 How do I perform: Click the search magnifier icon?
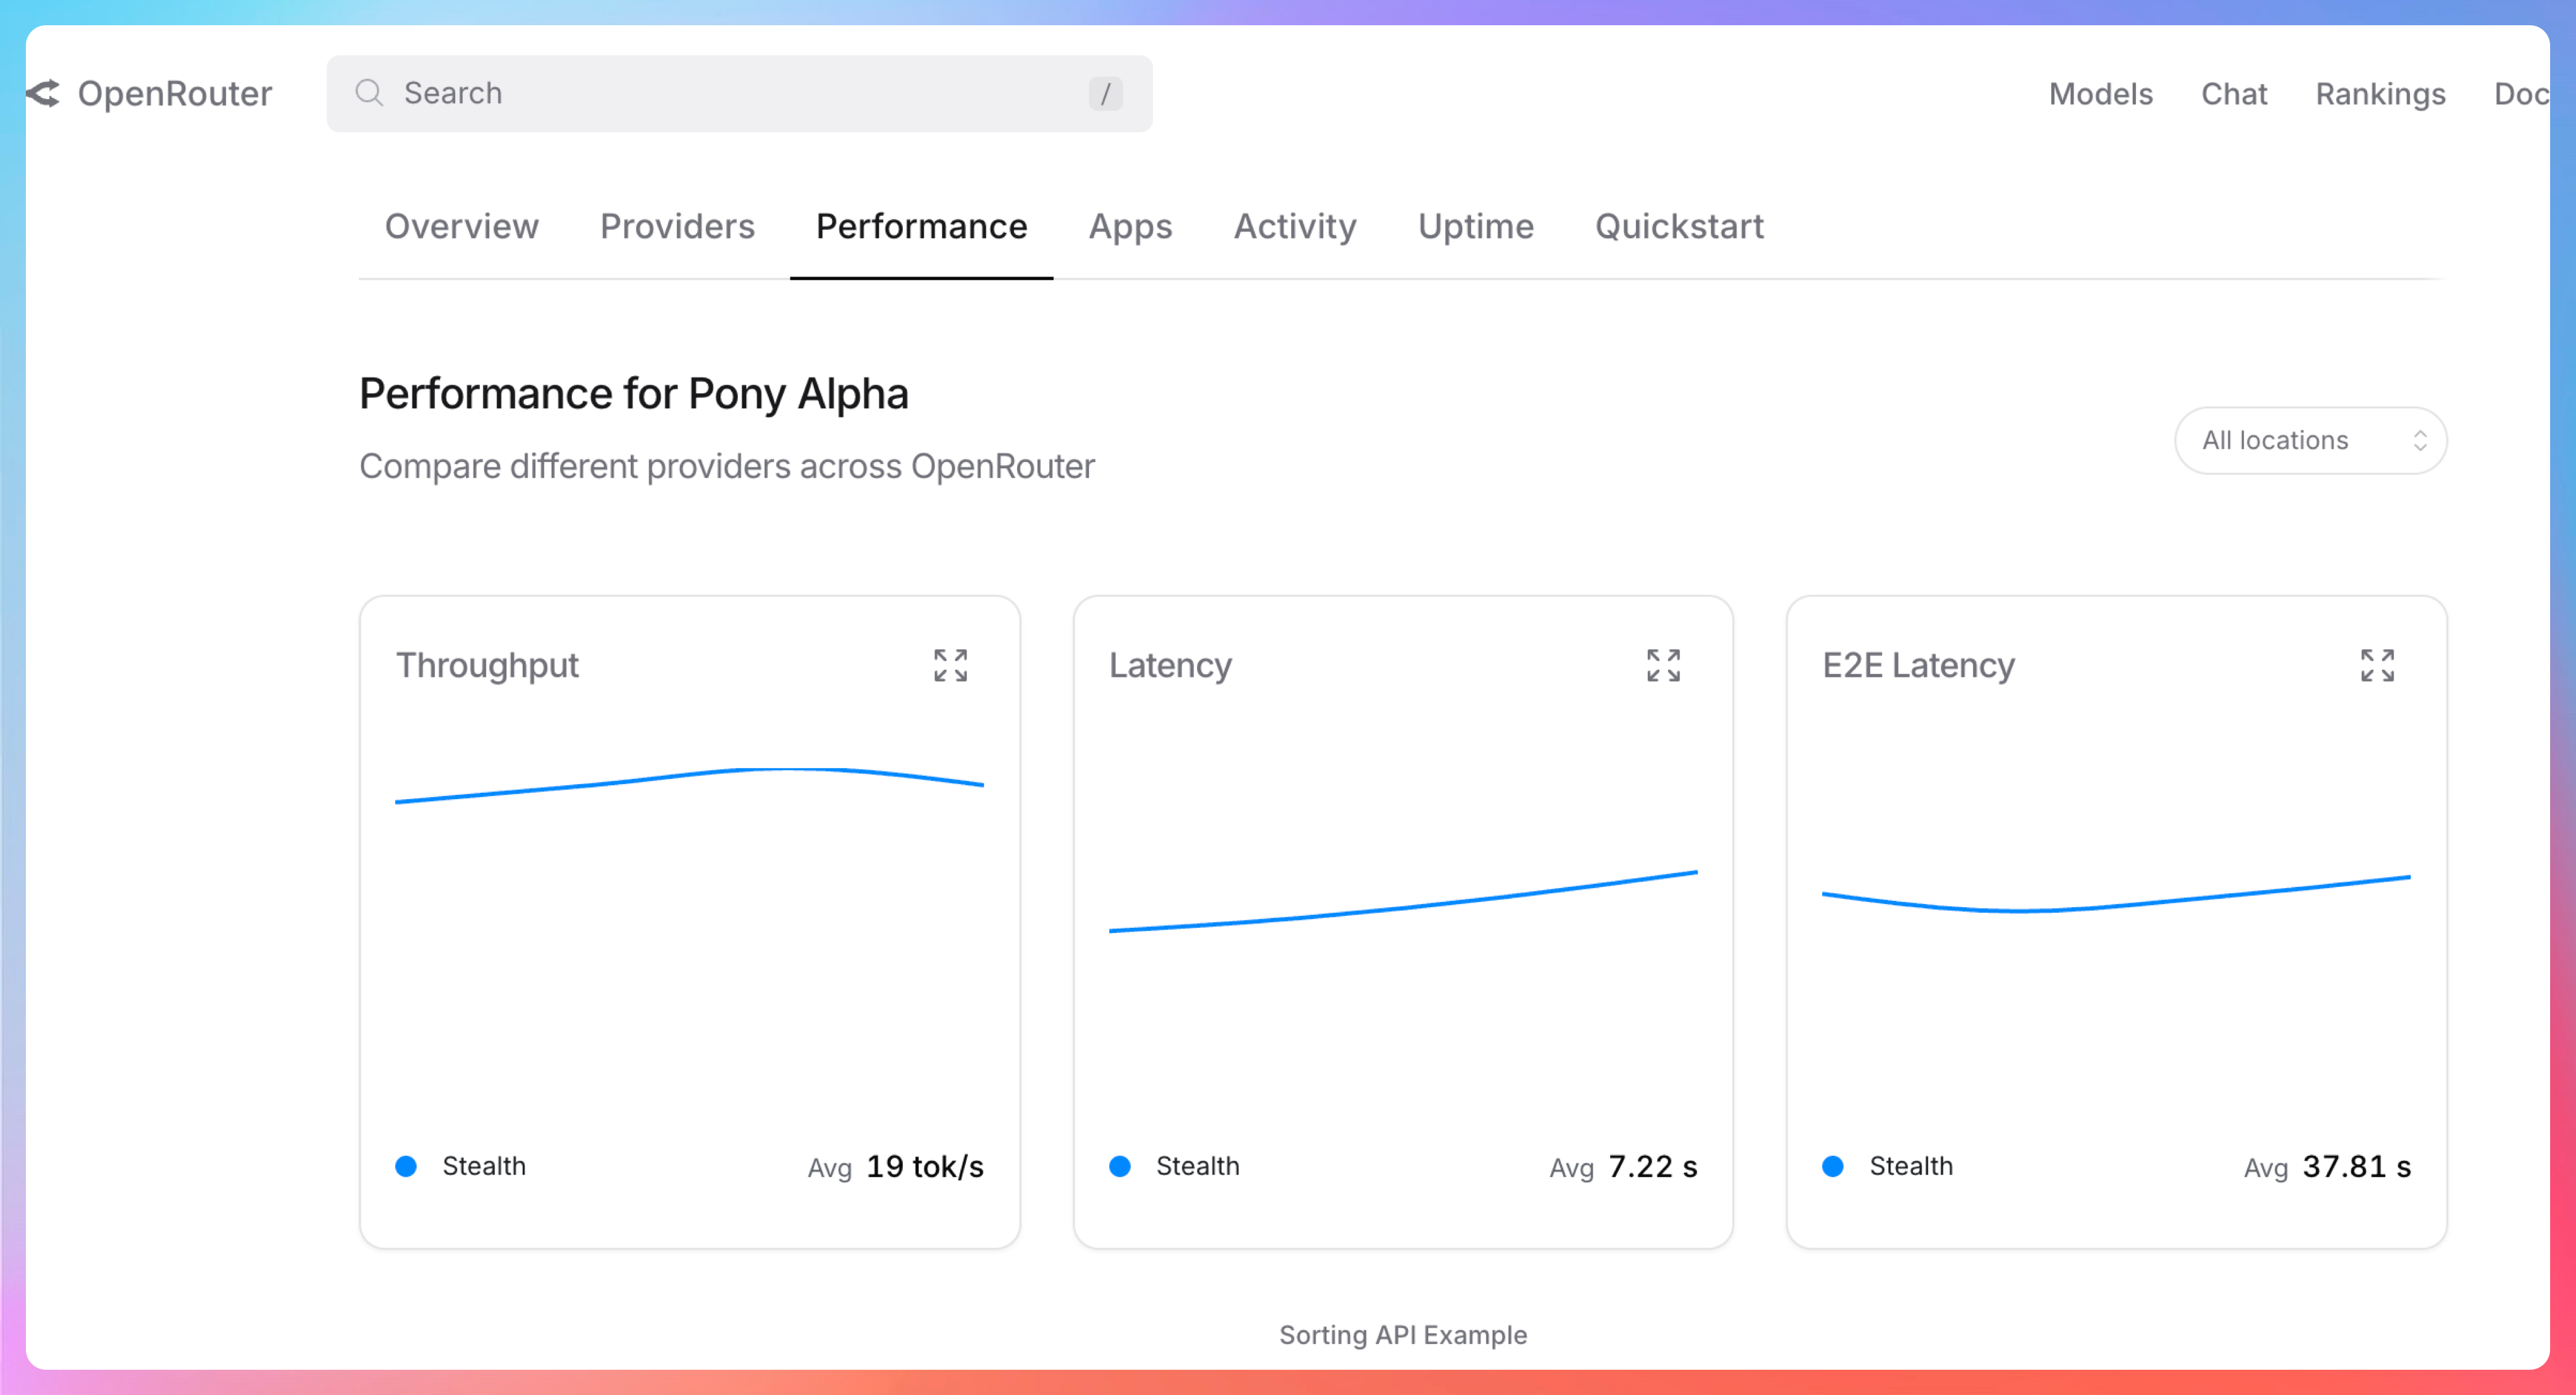(369, 93)
